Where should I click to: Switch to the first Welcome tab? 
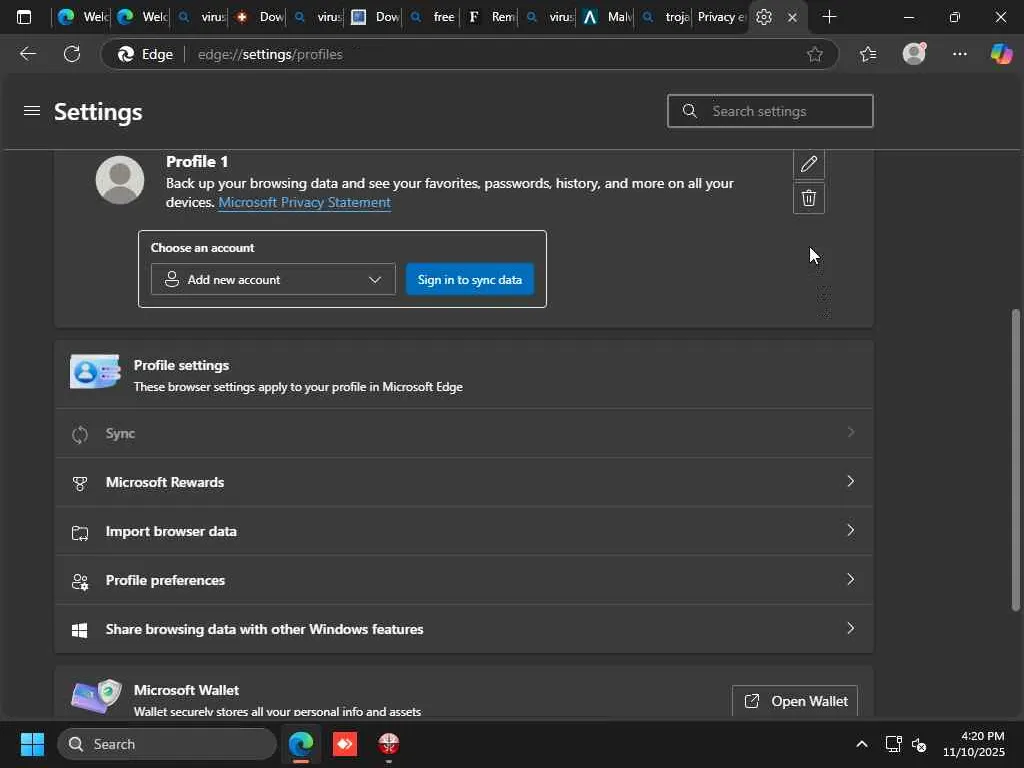tap(81, 17)
